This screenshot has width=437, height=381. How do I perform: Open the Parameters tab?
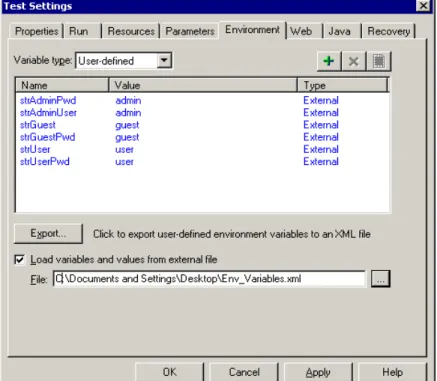(190, 31)
